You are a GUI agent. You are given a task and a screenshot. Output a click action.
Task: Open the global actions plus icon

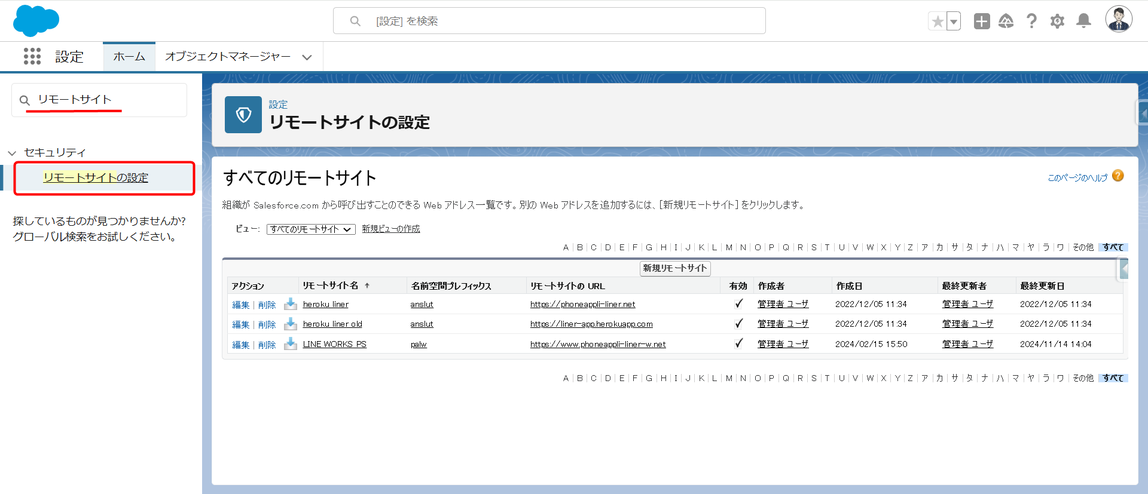tap(982, 22)
